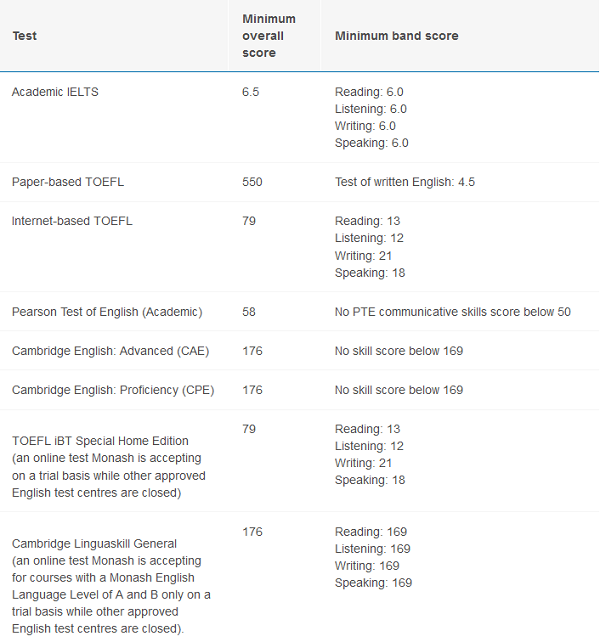Click the Test column header

click(x=25, y=36)
